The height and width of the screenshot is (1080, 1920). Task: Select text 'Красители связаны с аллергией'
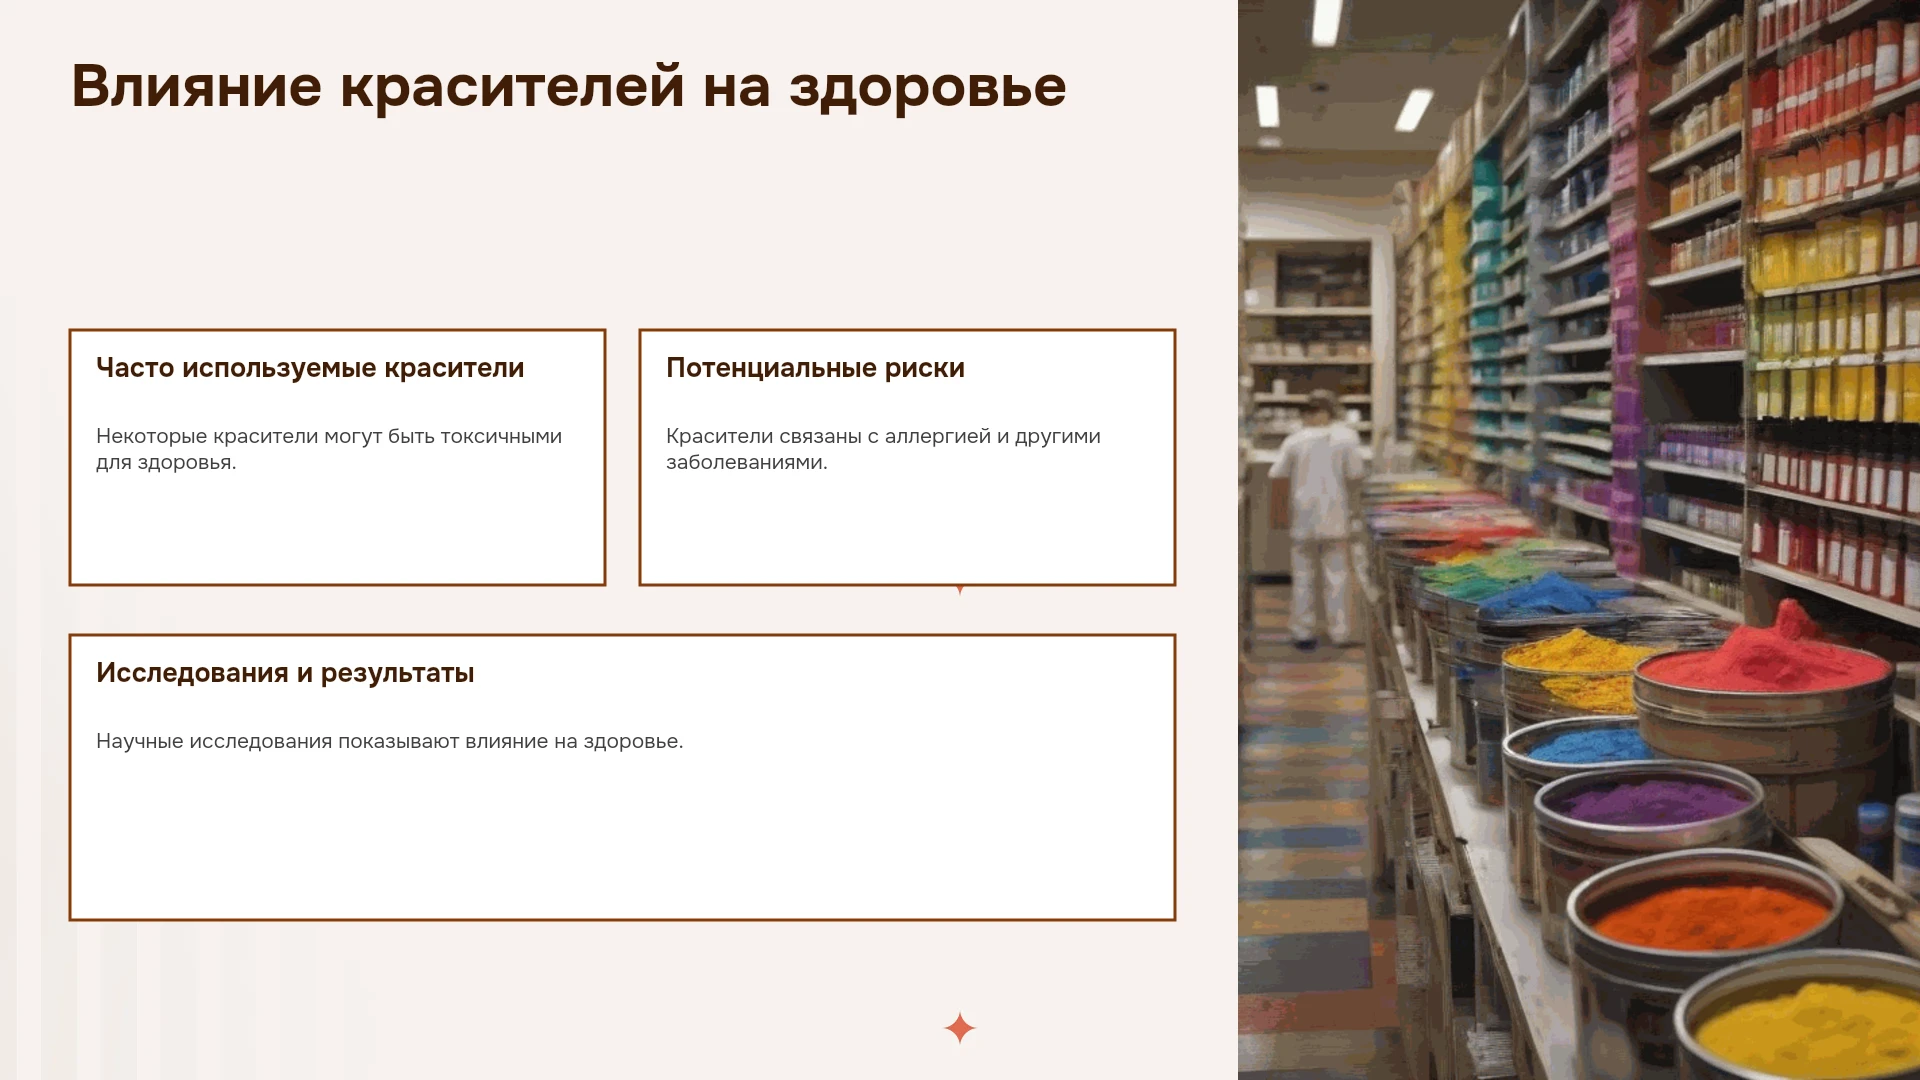[x=828, y=436]
